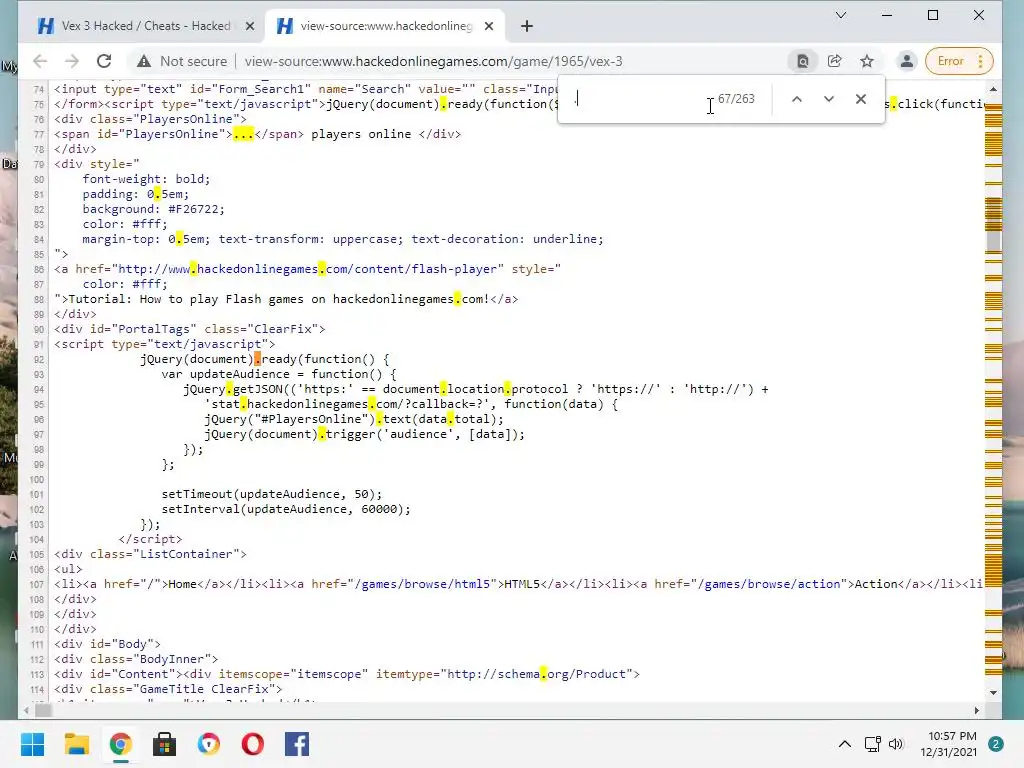
Task: Click the 67/263 match counter
Action: coord(736,99)
